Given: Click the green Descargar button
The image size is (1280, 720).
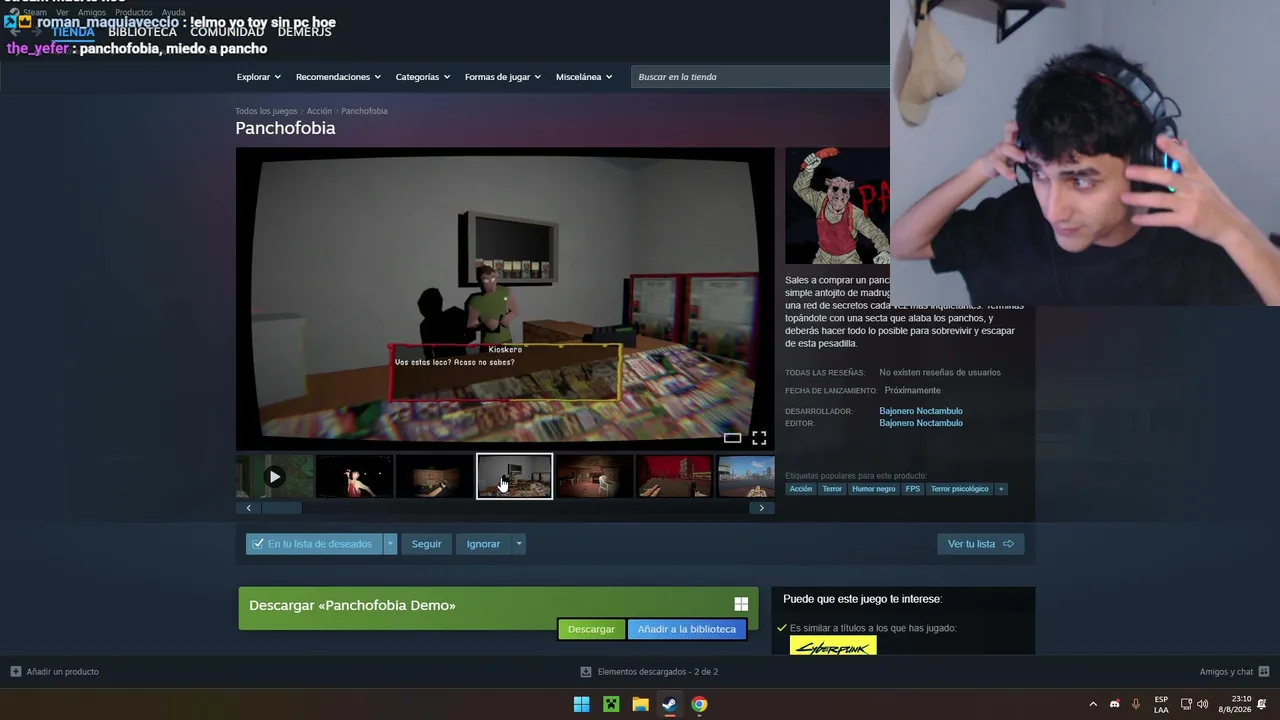Looking at the screenshot, I should coord(591,629).
